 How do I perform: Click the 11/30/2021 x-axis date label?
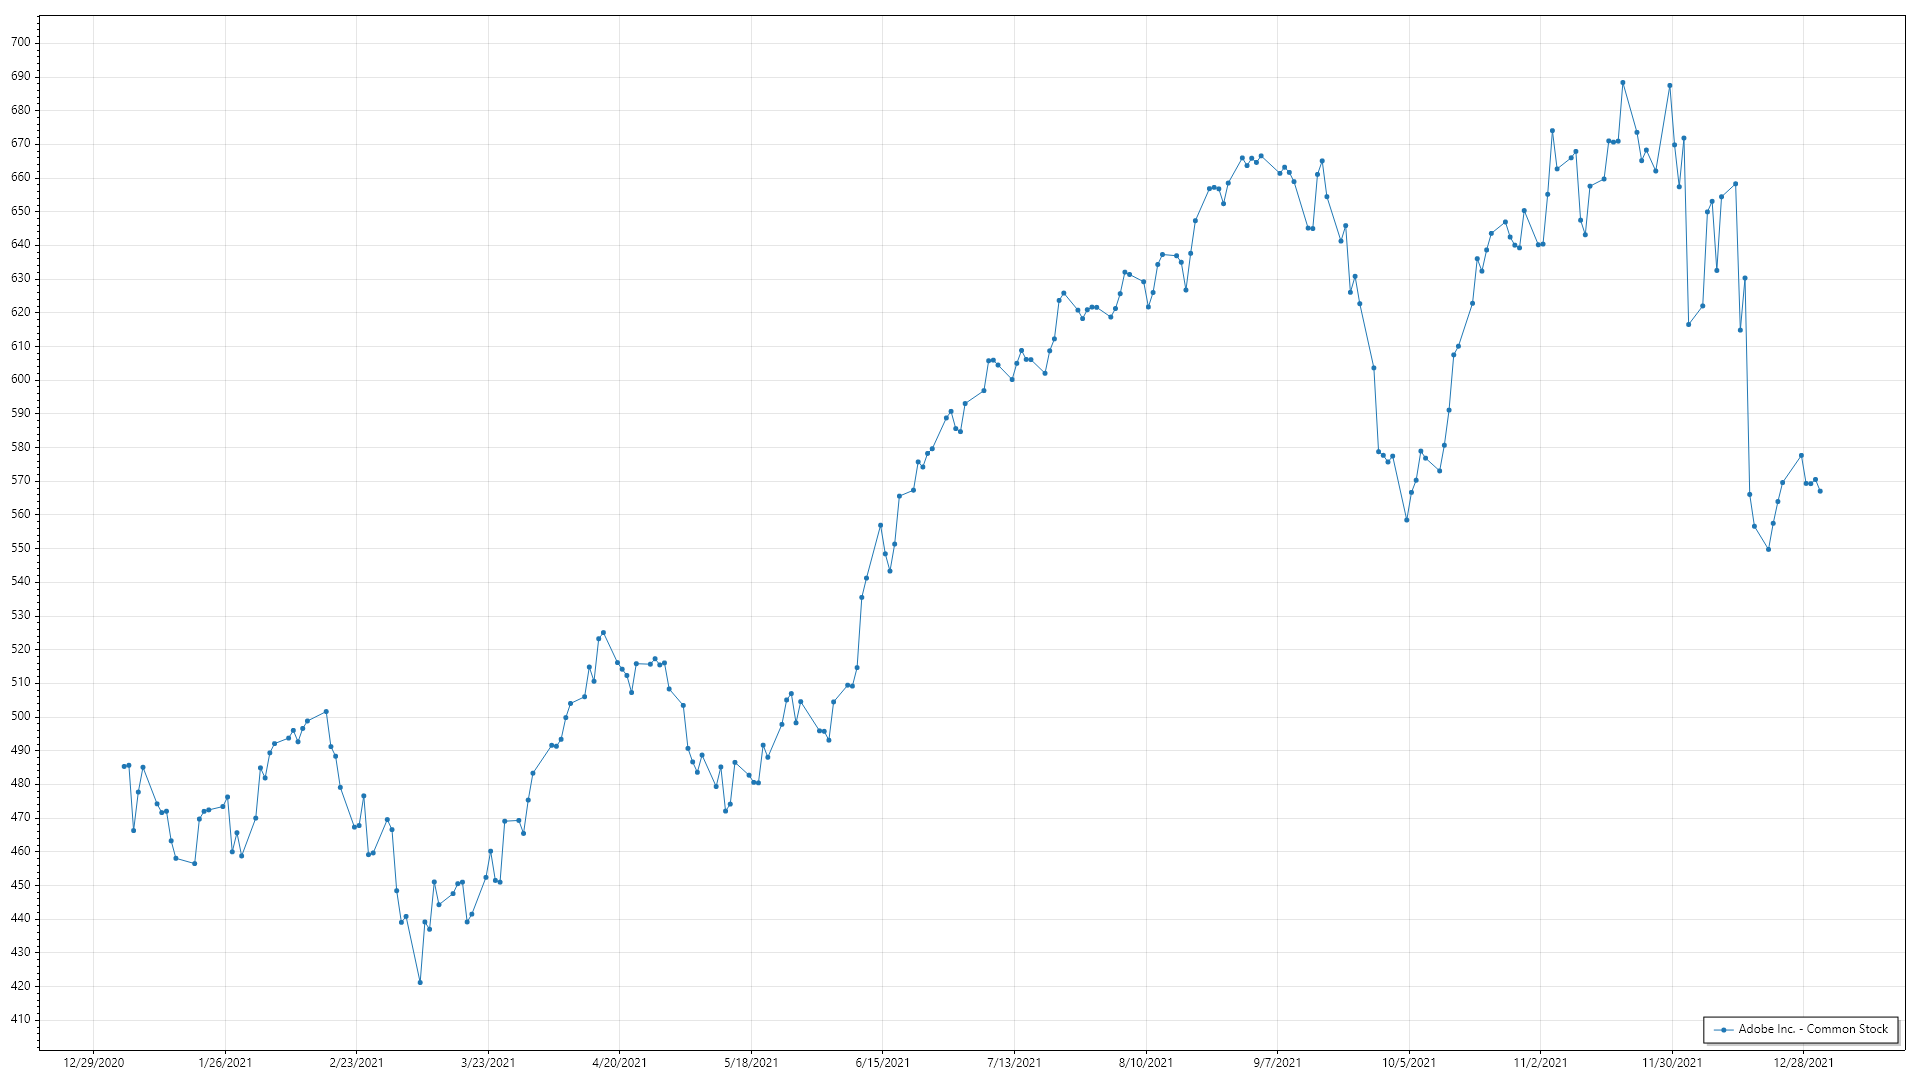coord(1672,1063)
